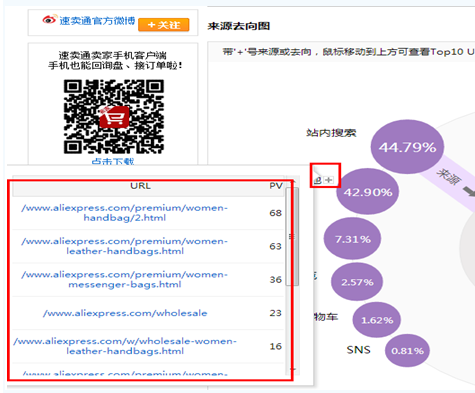Image resolution: width=475 pixels, height=393 pixels.
Task: Open the women-messenger-bags.html URL link
Action: tap(124, 279)
